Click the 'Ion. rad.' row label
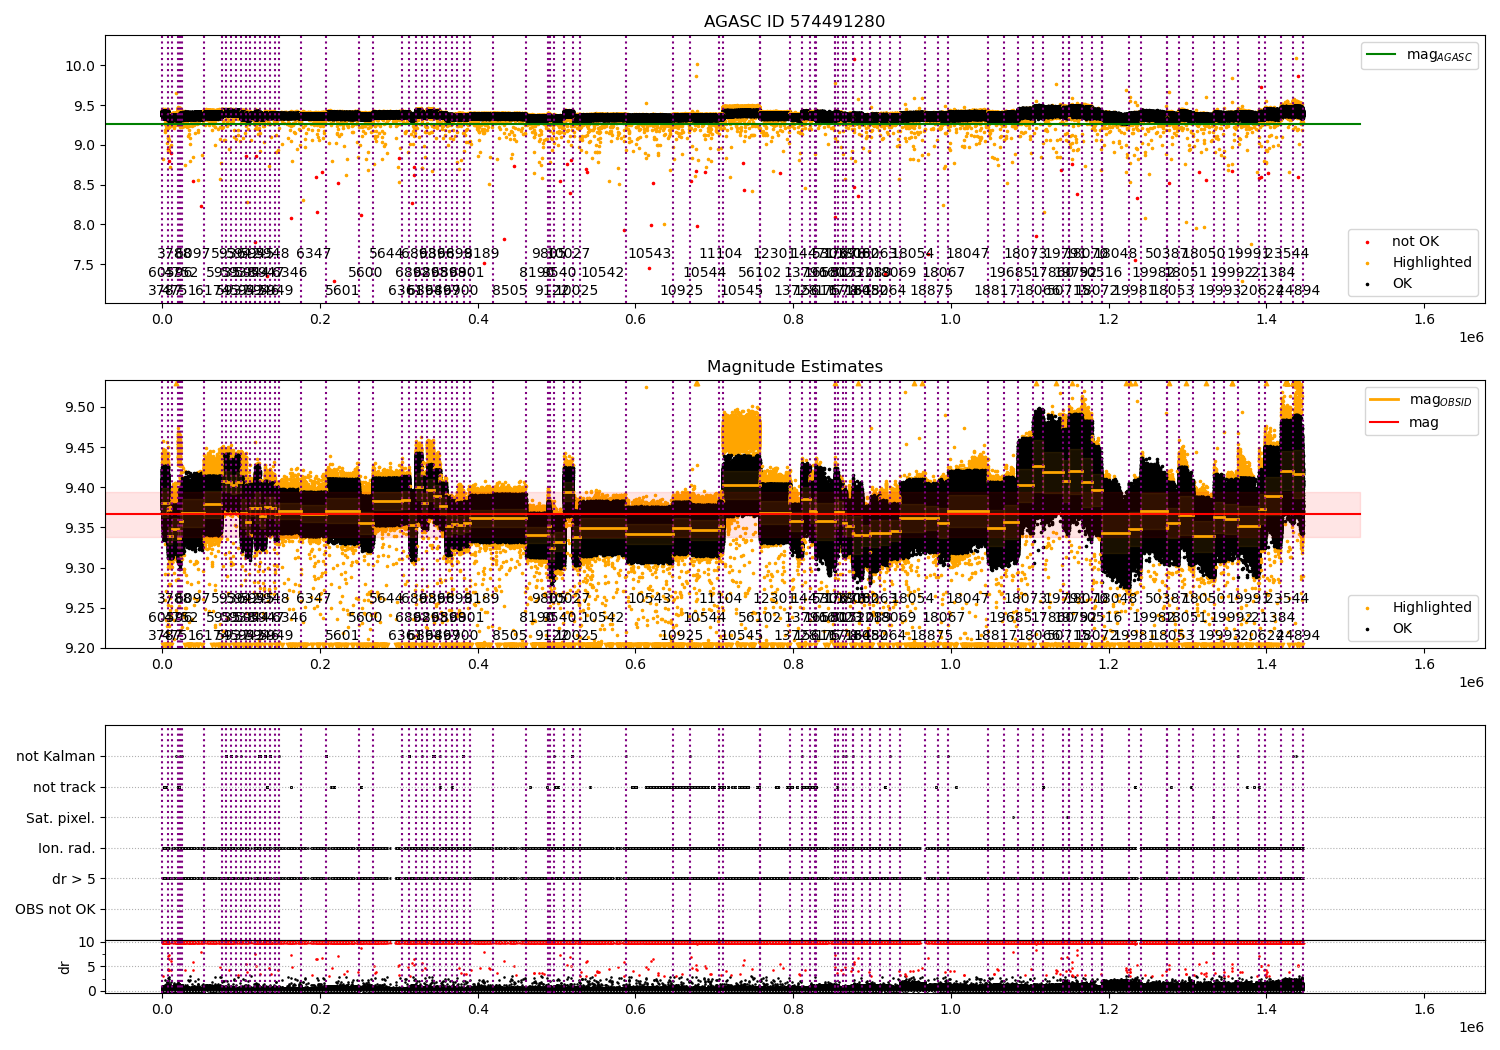The image size is (1500, 1050). pyautogui.click(x=67, y=849)
